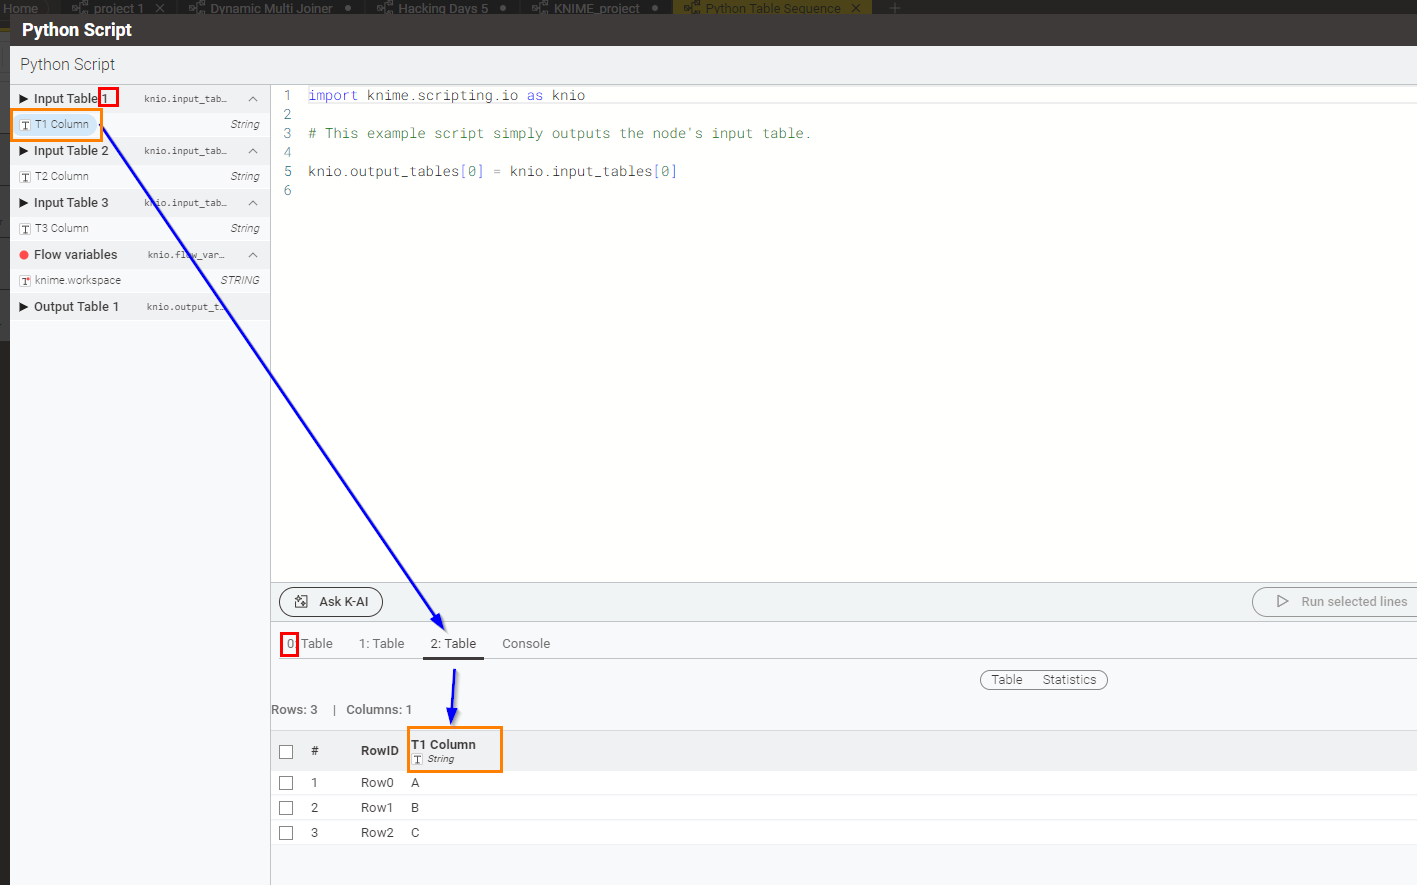Click the play icon in Run selected lines
This screenshot has width=1417, height=885.
(x=1282, y=602)
